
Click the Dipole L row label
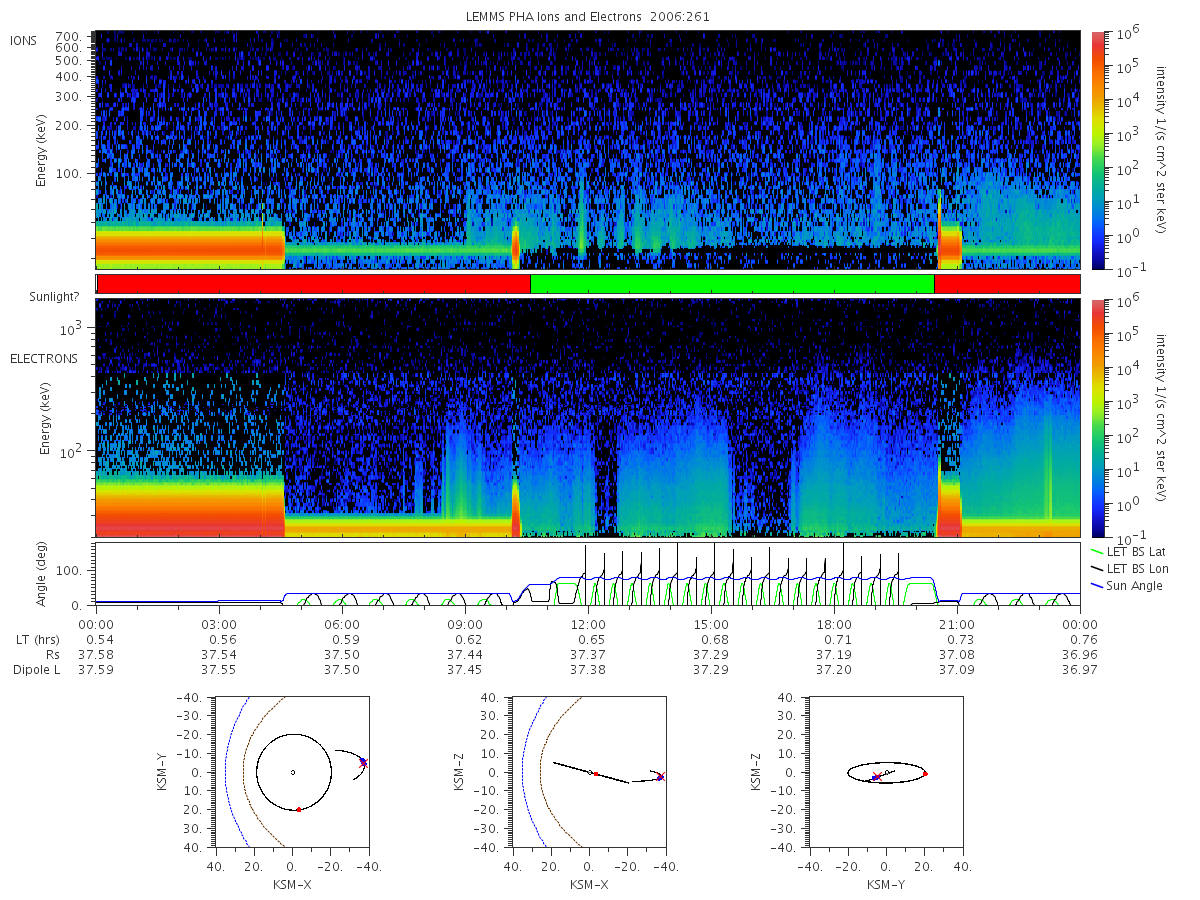(x=36, y=669)
